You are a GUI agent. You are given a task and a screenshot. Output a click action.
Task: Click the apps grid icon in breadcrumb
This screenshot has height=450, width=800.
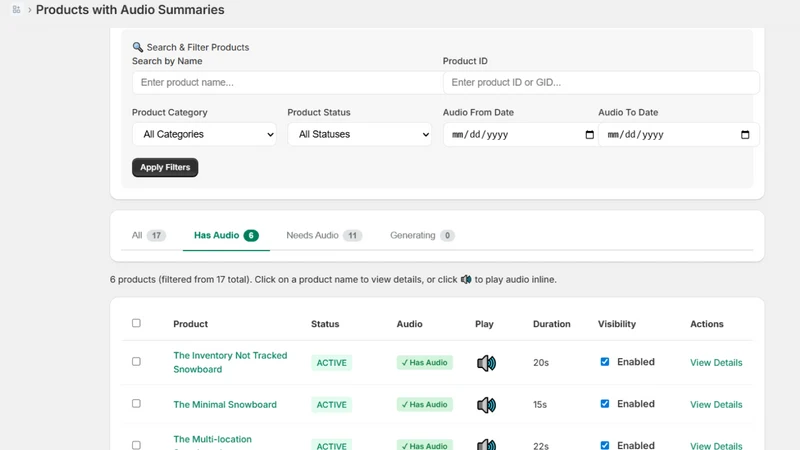click(16, 10)
